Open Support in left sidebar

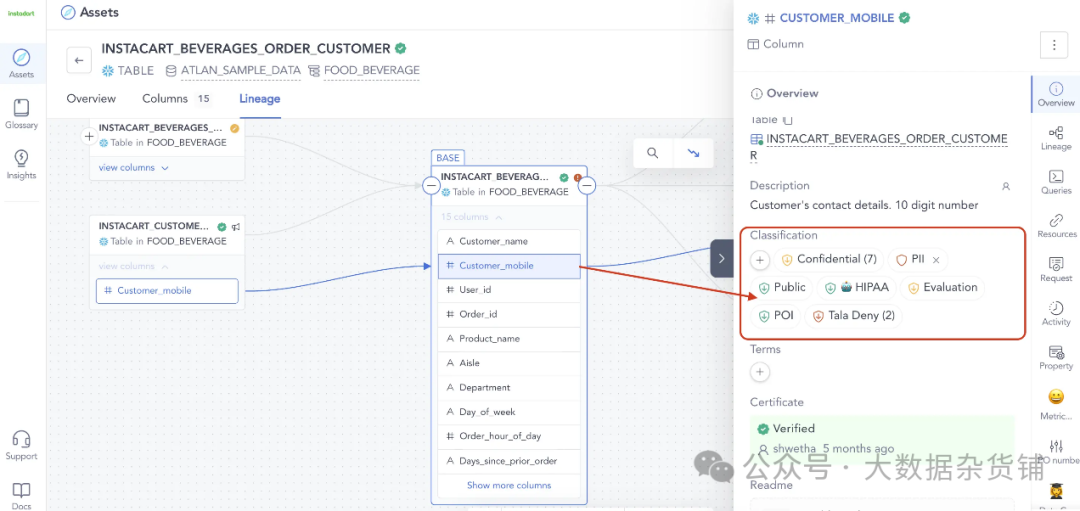coord(21,444)
